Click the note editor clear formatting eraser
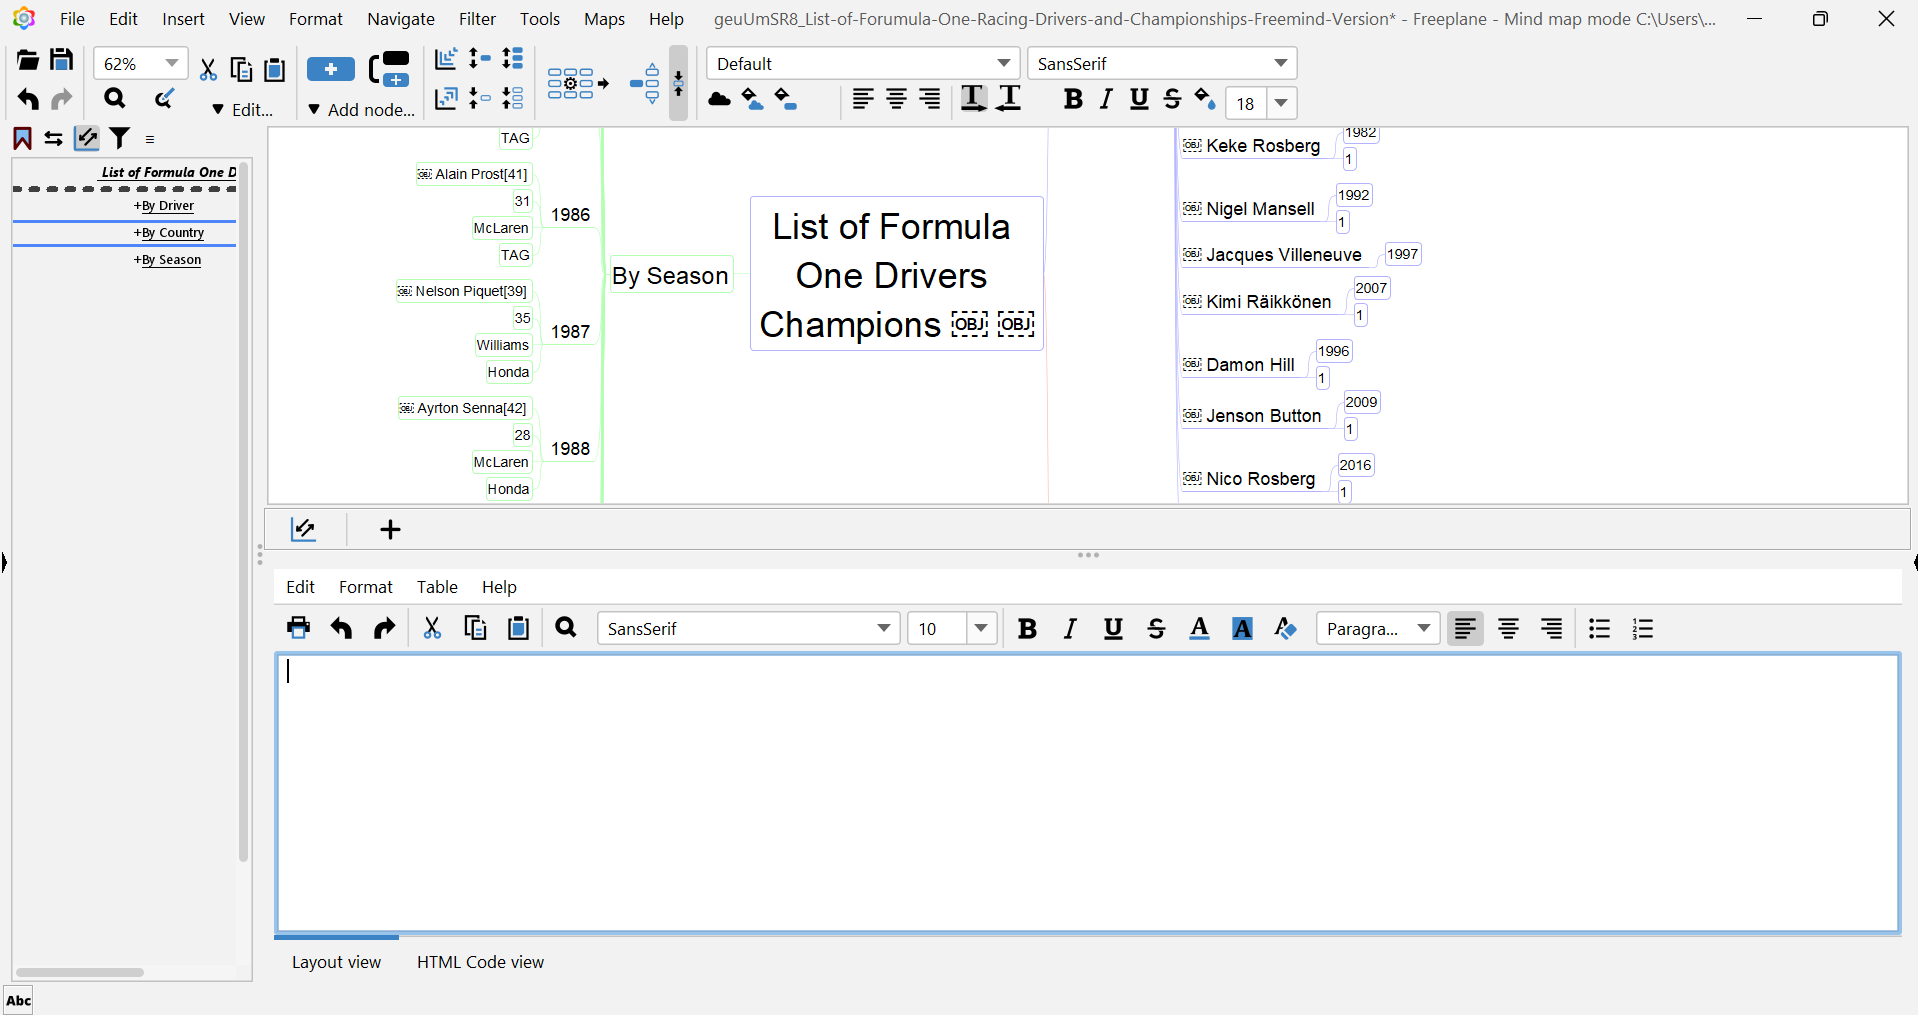 [1286, 628]
